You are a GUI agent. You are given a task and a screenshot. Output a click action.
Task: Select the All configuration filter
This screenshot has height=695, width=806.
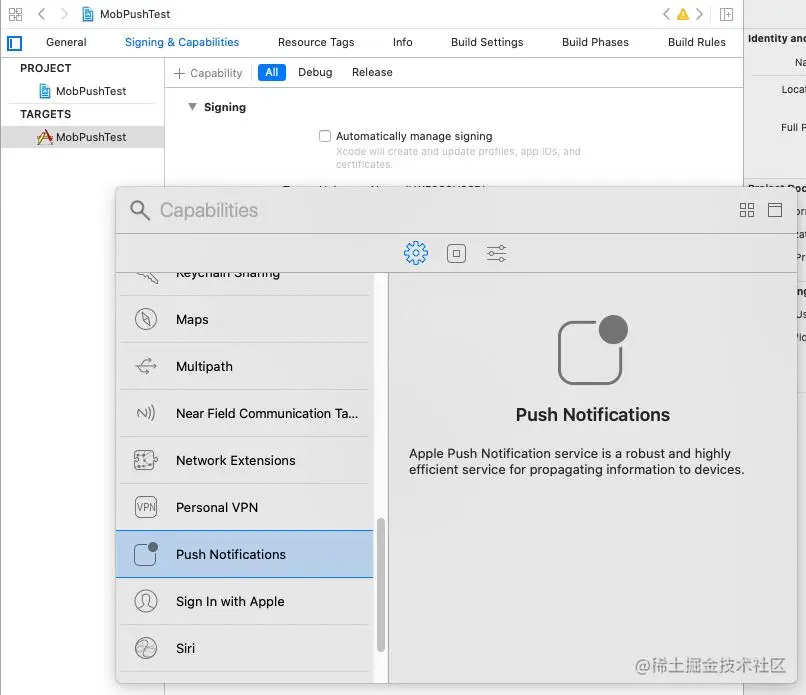272,72
